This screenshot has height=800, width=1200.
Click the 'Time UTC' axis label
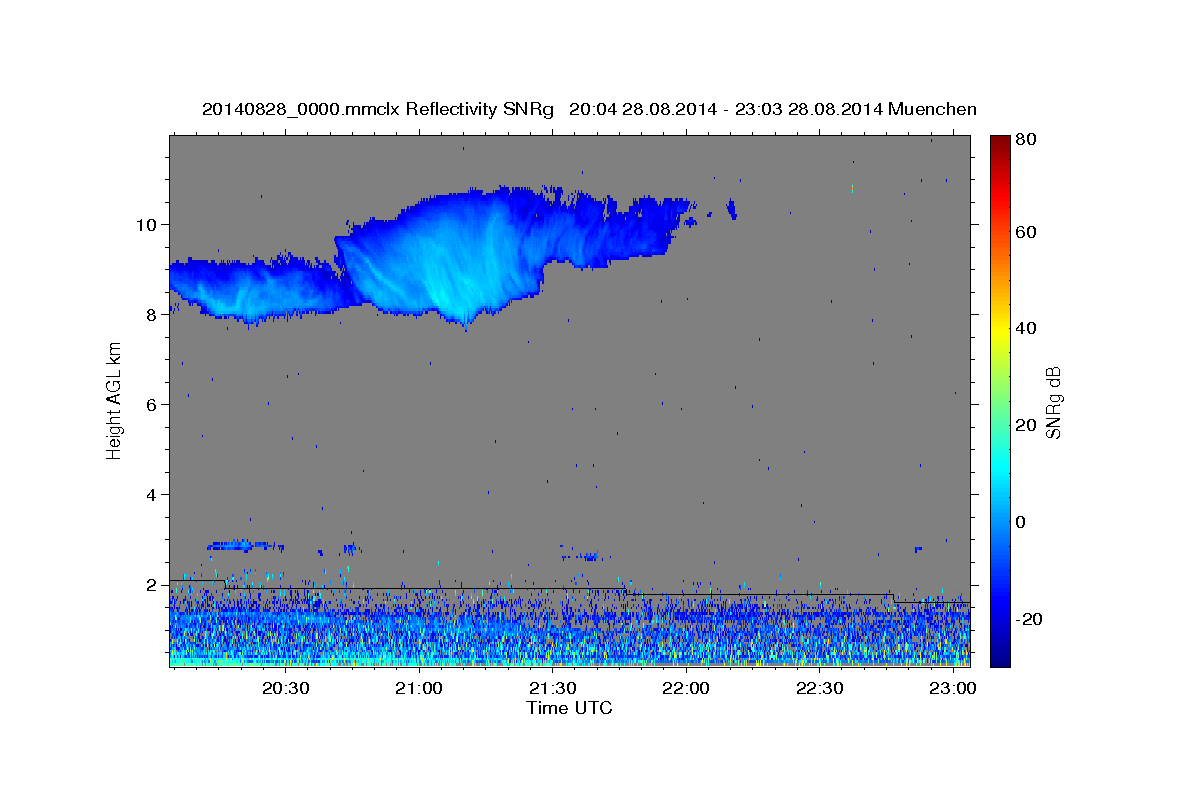(569, 708)
